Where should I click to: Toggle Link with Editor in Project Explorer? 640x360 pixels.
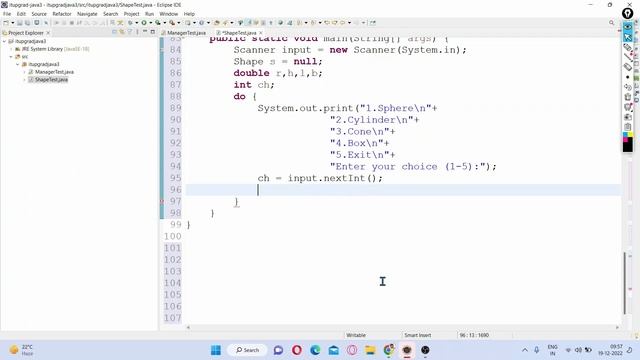click(122, 32)
